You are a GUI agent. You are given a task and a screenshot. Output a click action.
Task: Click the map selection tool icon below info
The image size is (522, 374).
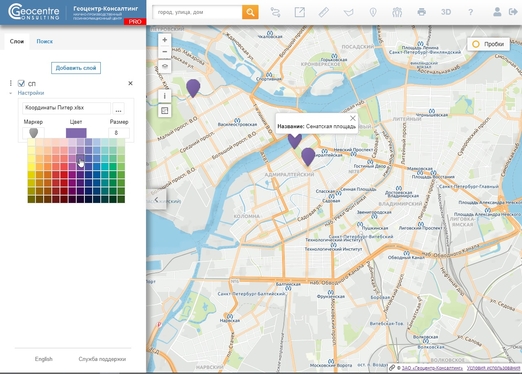[165, 111]
